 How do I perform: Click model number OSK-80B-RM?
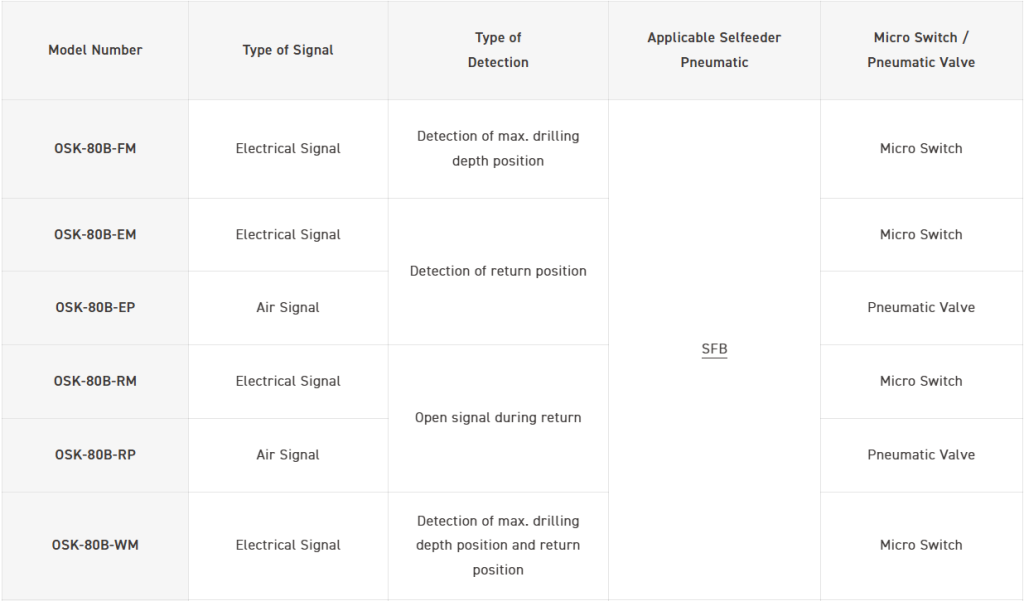tap(95, 381)
